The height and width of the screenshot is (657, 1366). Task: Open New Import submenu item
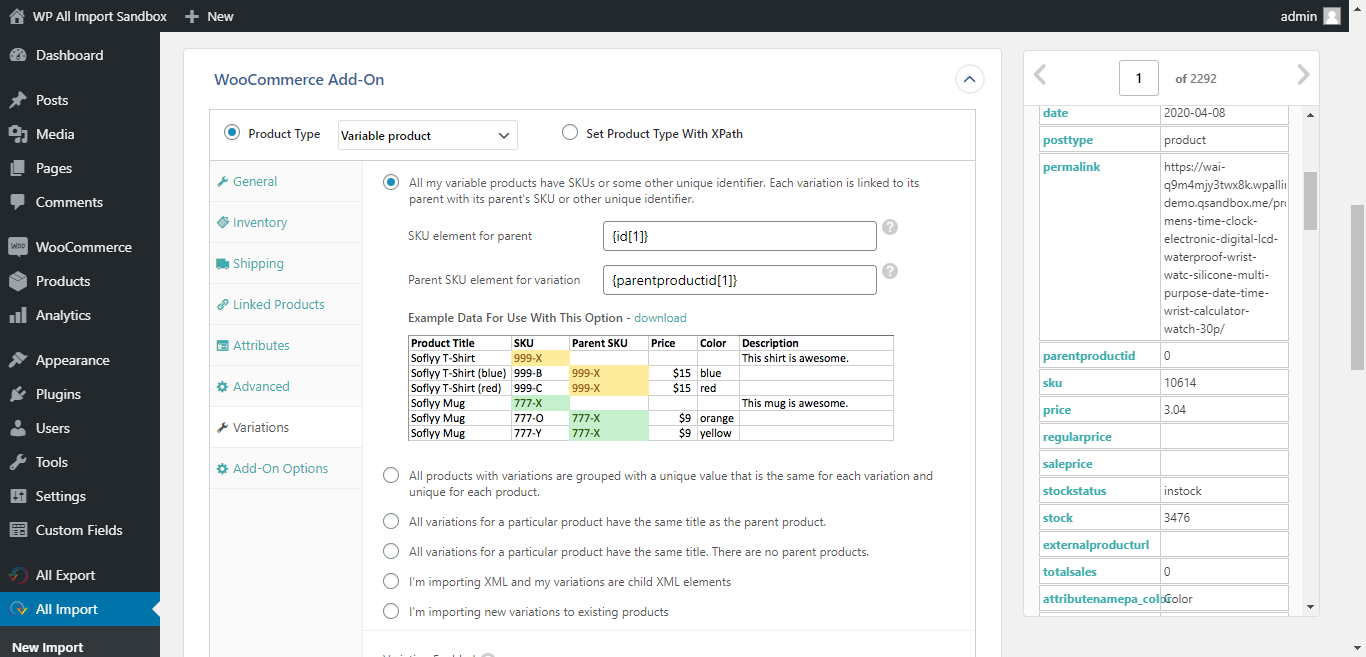48,647
